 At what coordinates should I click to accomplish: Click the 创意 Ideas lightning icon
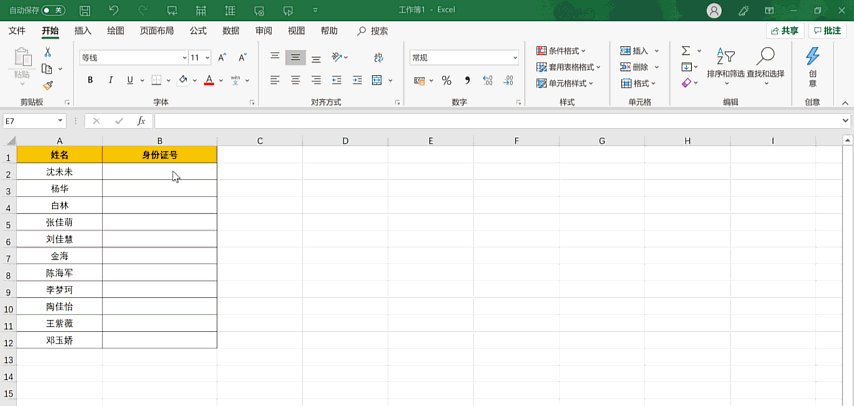click(x=812, y=64)
